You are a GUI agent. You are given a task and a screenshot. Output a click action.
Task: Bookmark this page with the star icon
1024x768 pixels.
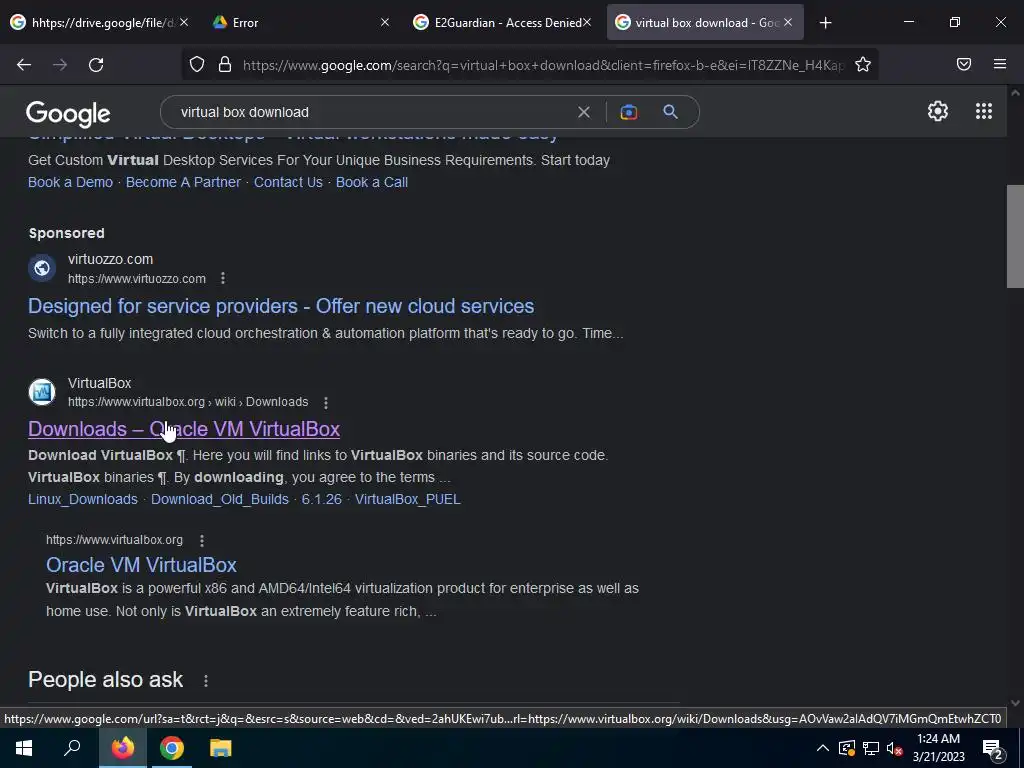863,64
